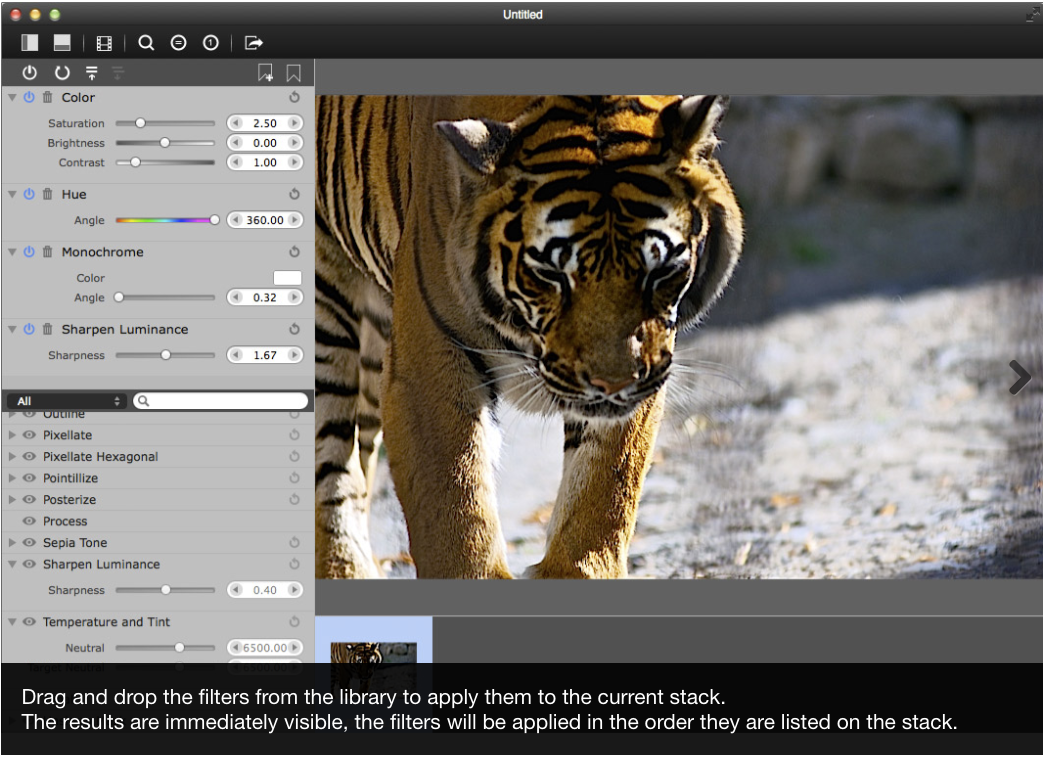1045x757 pixels.
Task: Remove the Monochrome filter via trash icon
Action: (47, 252)
